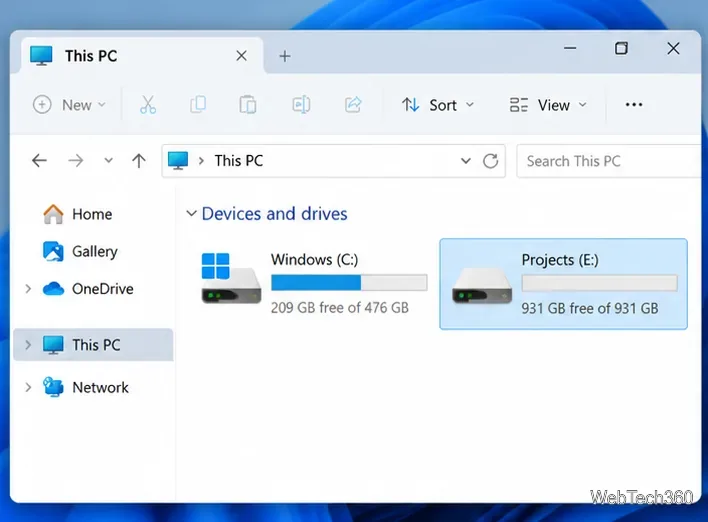The width and height of the screenshot is (708, 522).
Task: Open the See more (three dots) menu
Action: pyautogui.click(x=634, y=105)
